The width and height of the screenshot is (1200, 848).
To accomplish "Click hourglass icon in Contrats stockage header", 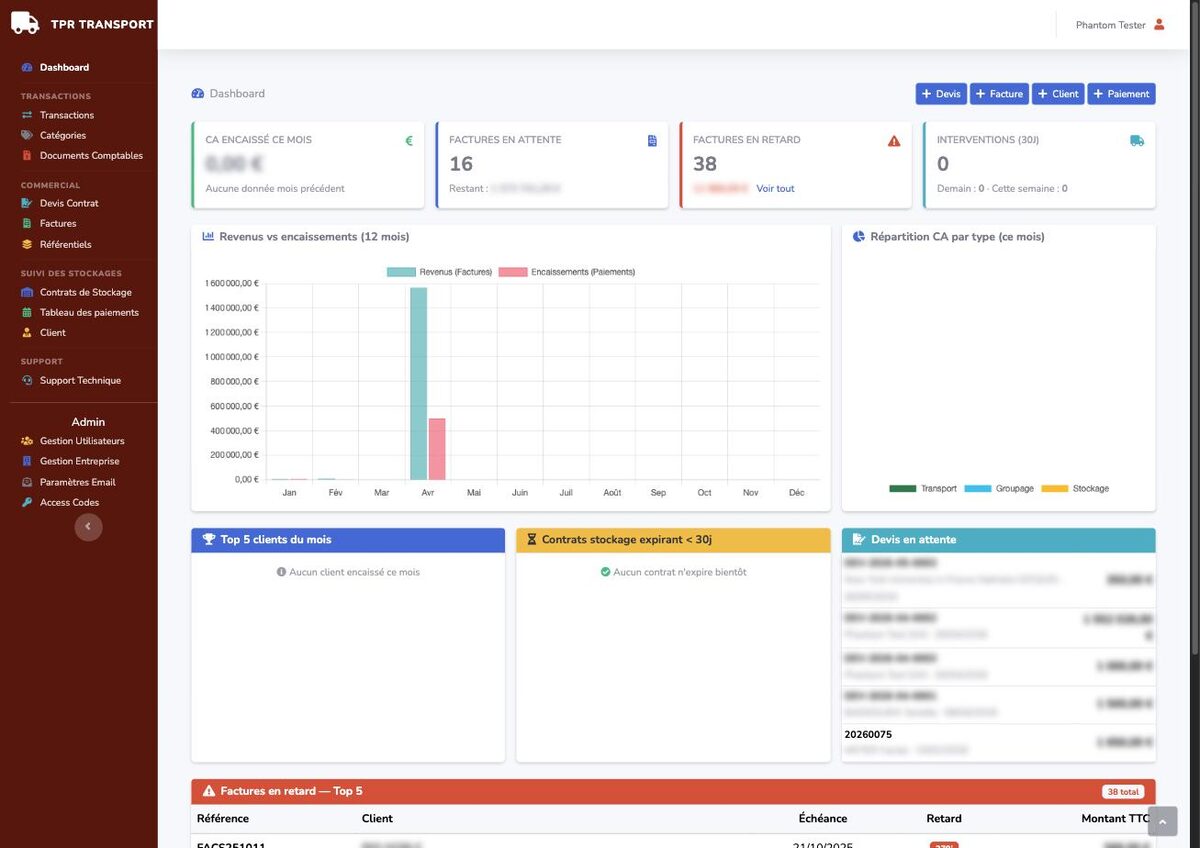I will (532, 539).
